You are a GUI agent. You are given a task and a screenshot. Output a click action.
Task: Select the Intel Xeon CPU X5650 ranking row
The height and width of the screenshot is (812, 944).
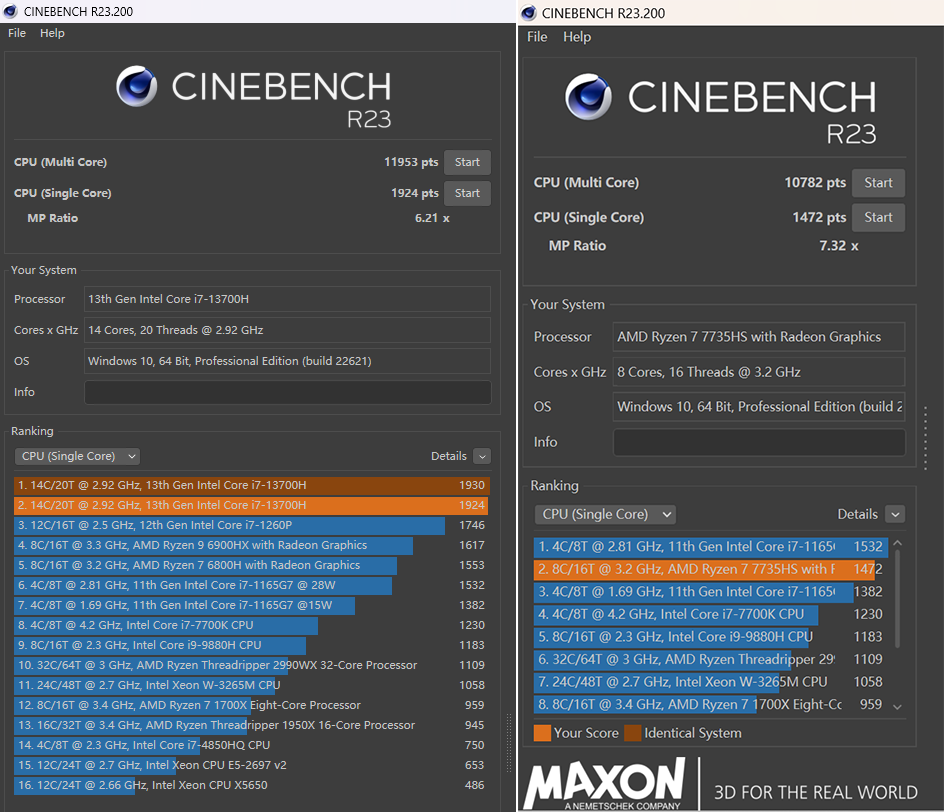tap(252, 785)
